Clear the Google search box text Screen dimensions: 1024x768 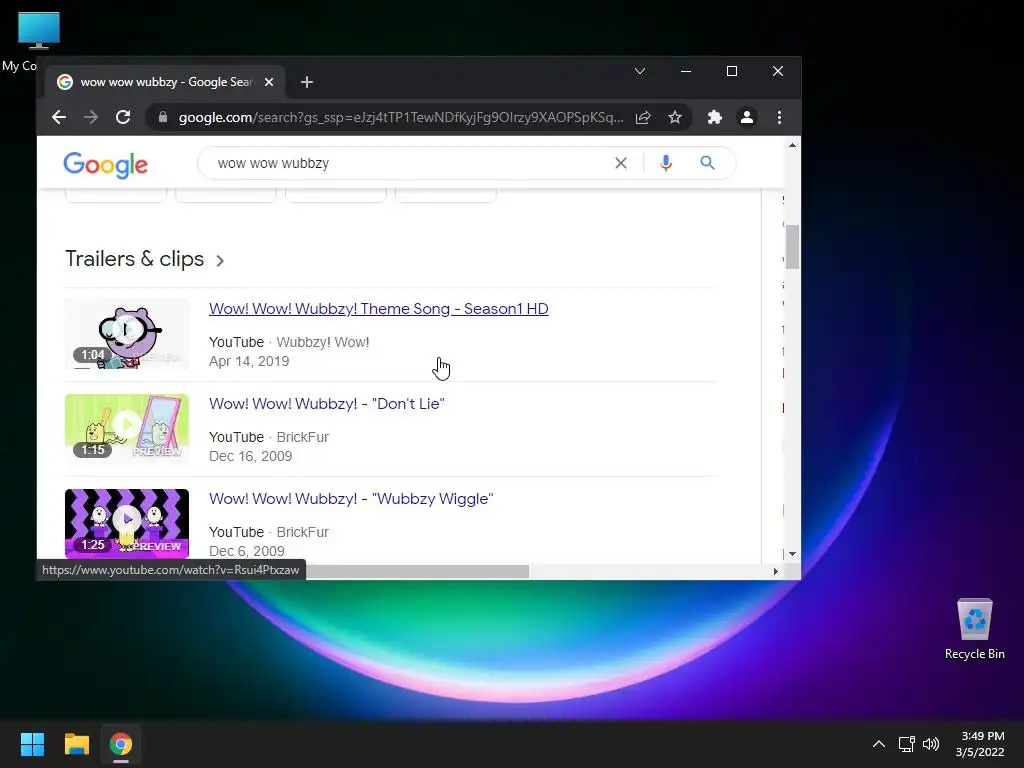point(621,163)
